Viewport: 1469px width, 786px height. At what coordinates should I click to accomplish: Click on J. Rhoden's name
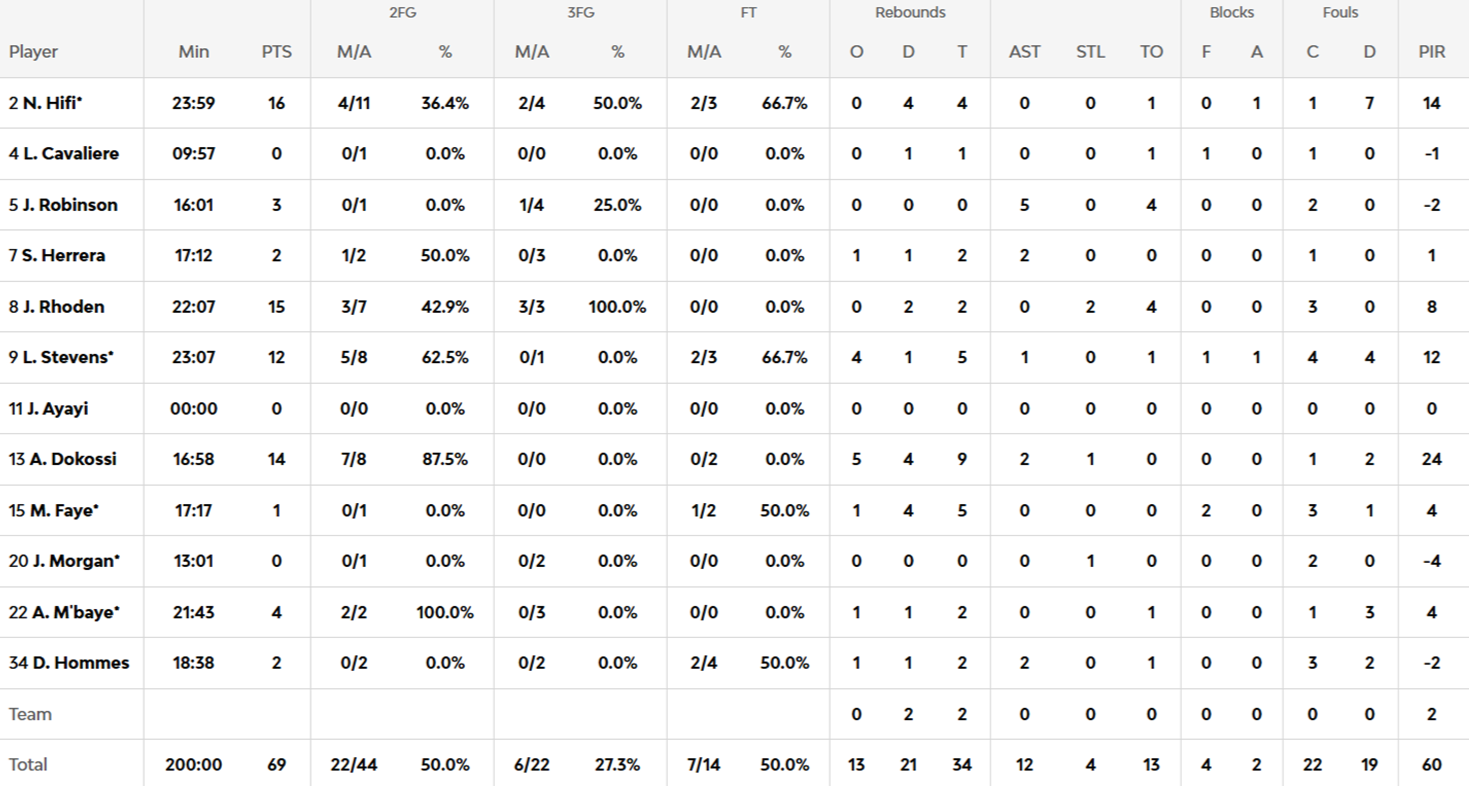(63, 307)
